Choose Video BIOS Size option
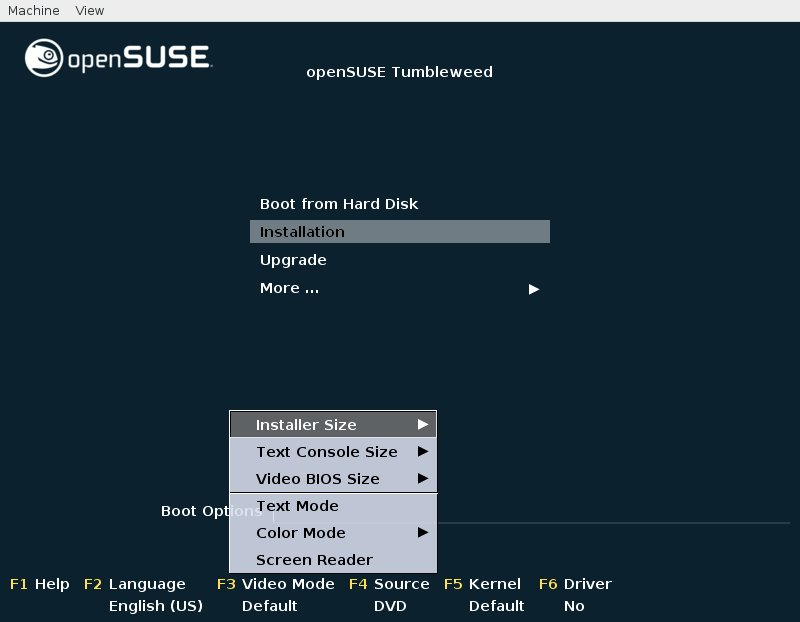 (x=333, y=479)
